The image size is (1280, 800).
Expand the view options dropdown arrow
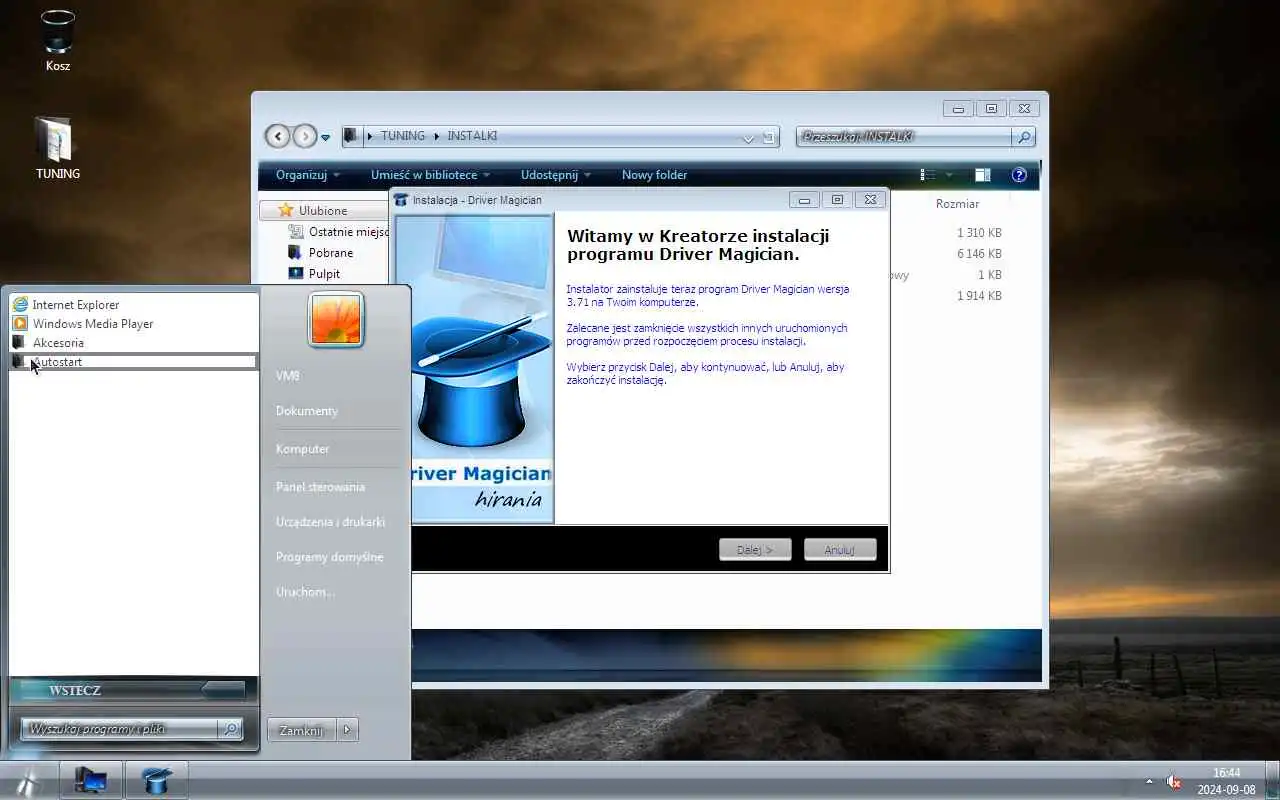click(949, 175)
